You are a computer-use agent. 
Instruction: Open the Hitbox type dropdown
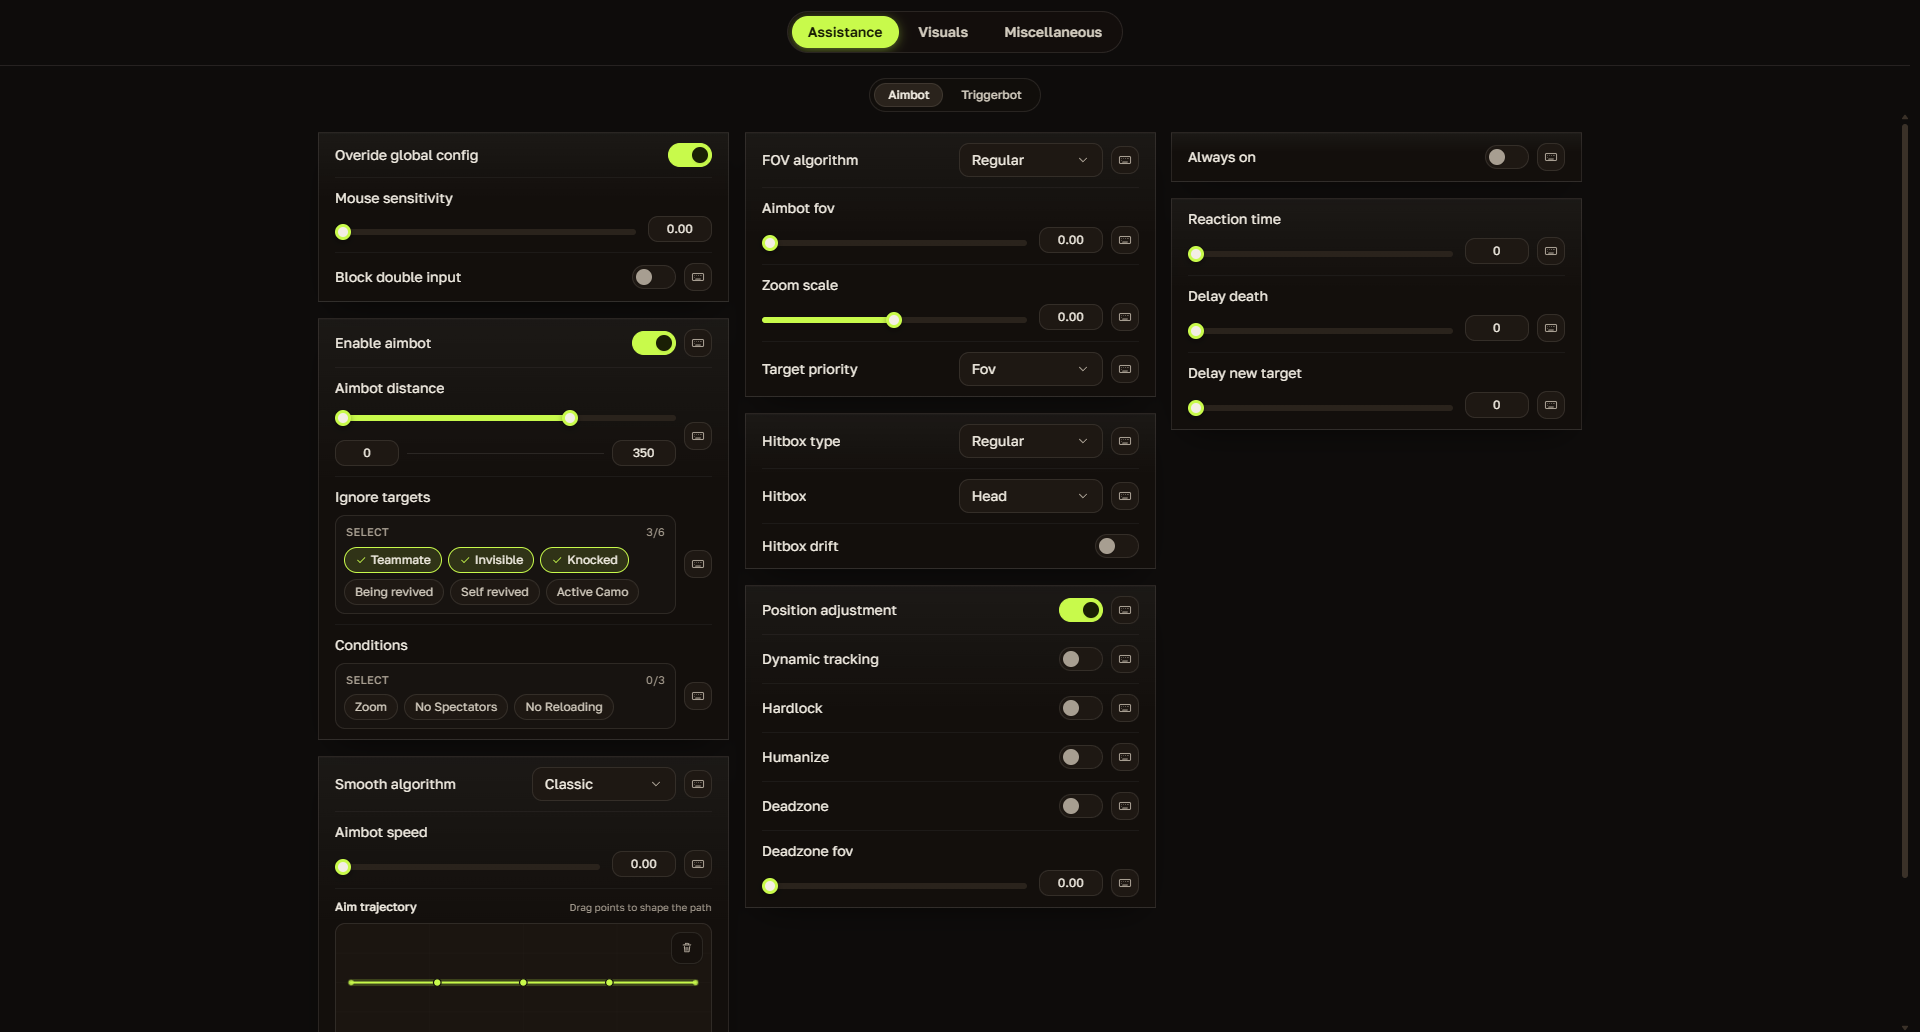1030,441
